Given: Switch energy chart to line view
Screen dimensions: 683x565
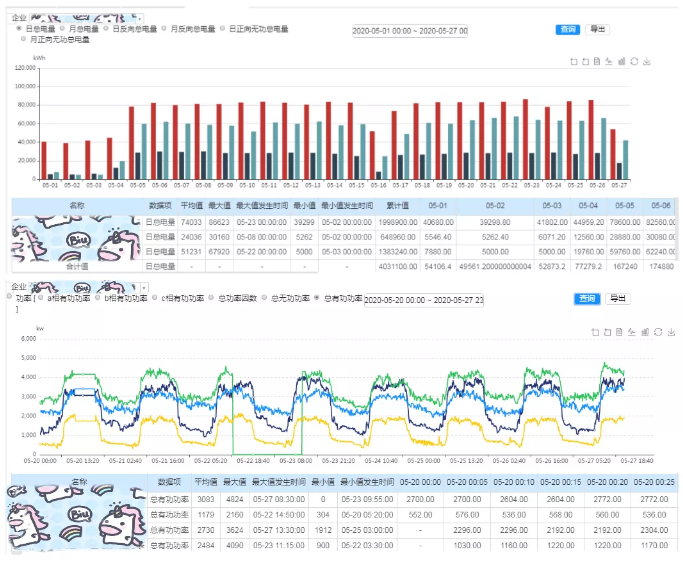Looking at the screenshot, I should (x=609, y=61).
